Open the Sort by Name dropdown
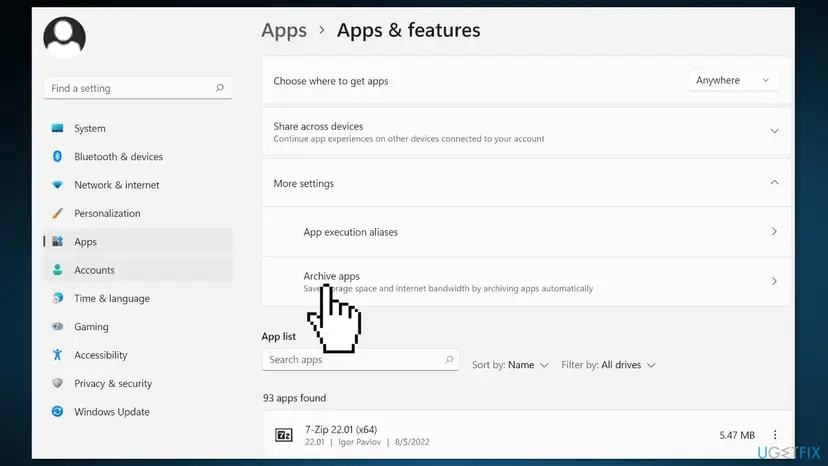The image size is (828, 466). point(510,365)
